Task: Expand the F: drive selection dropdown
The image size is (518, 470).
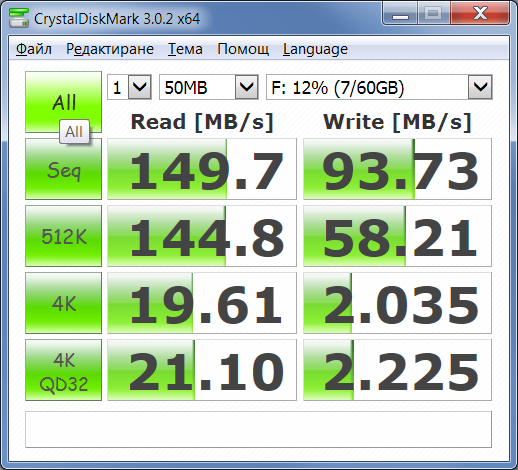Action: [480, 87]
